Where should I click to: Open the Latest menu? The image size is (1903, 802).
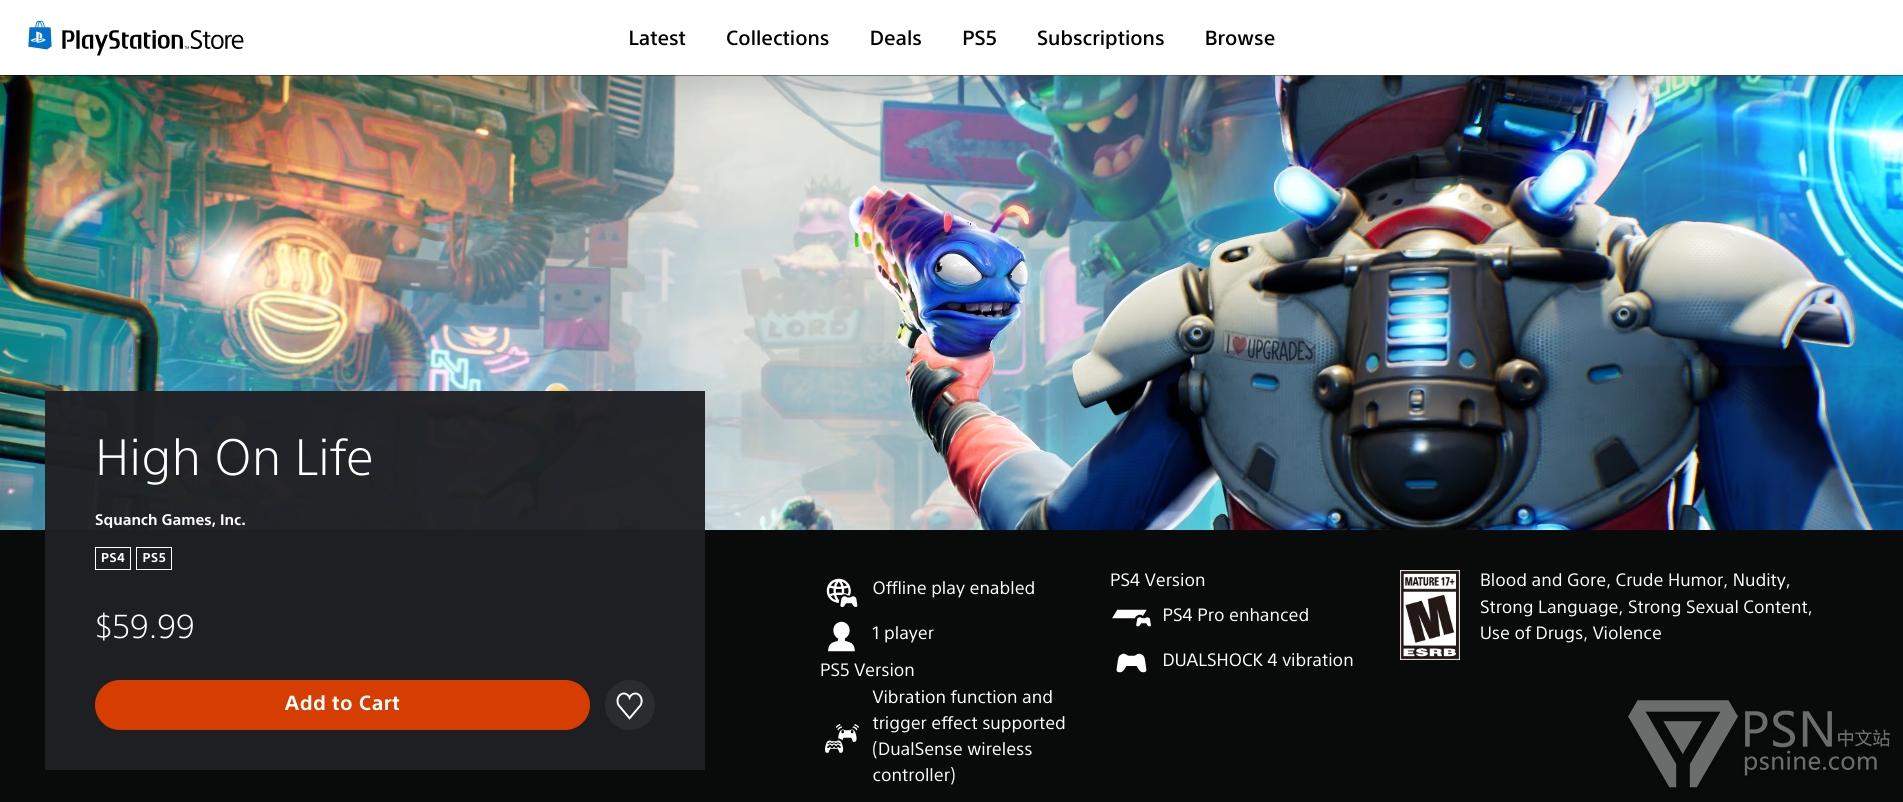(x=657, y=38)
